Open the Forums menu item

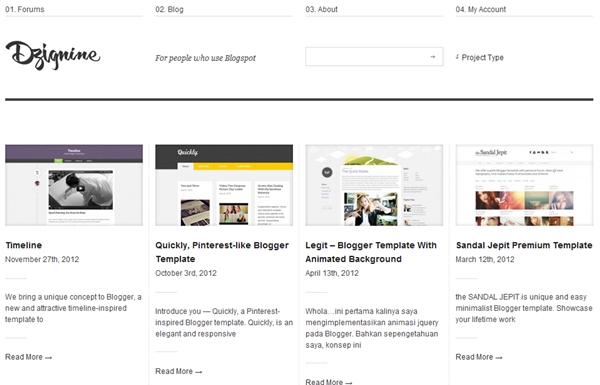click(x=24, y=9)
